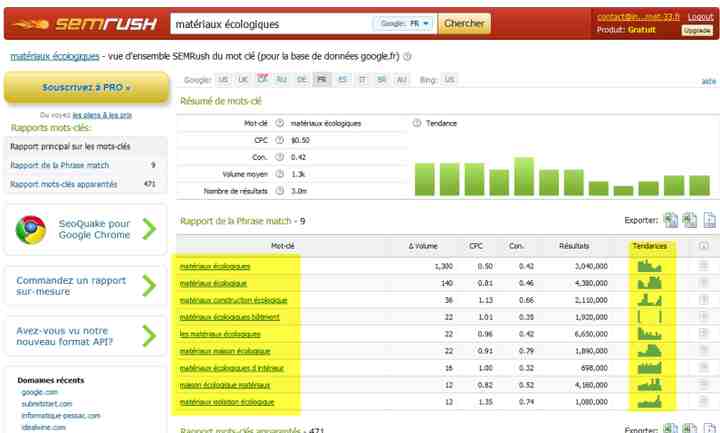The height and width of the screenshot is (433, 720).
Task: Select Rapport principal sur les mots-clés
Action: [x=70, y=146]
